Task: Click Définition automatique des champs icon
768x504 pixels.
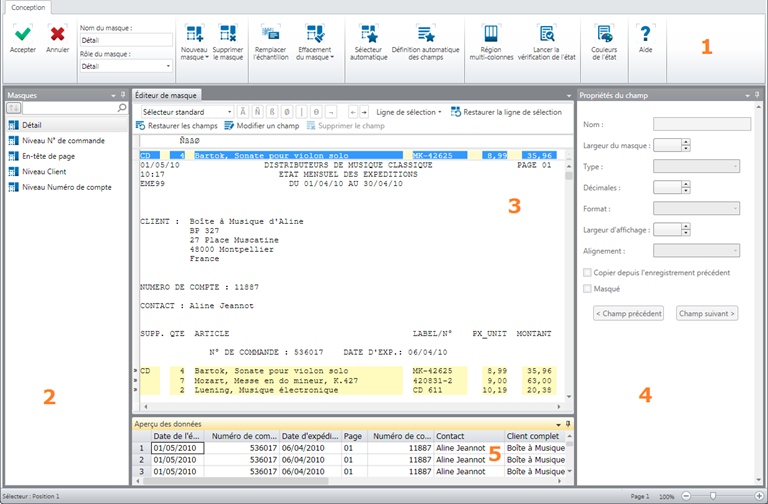Action: 426,34
